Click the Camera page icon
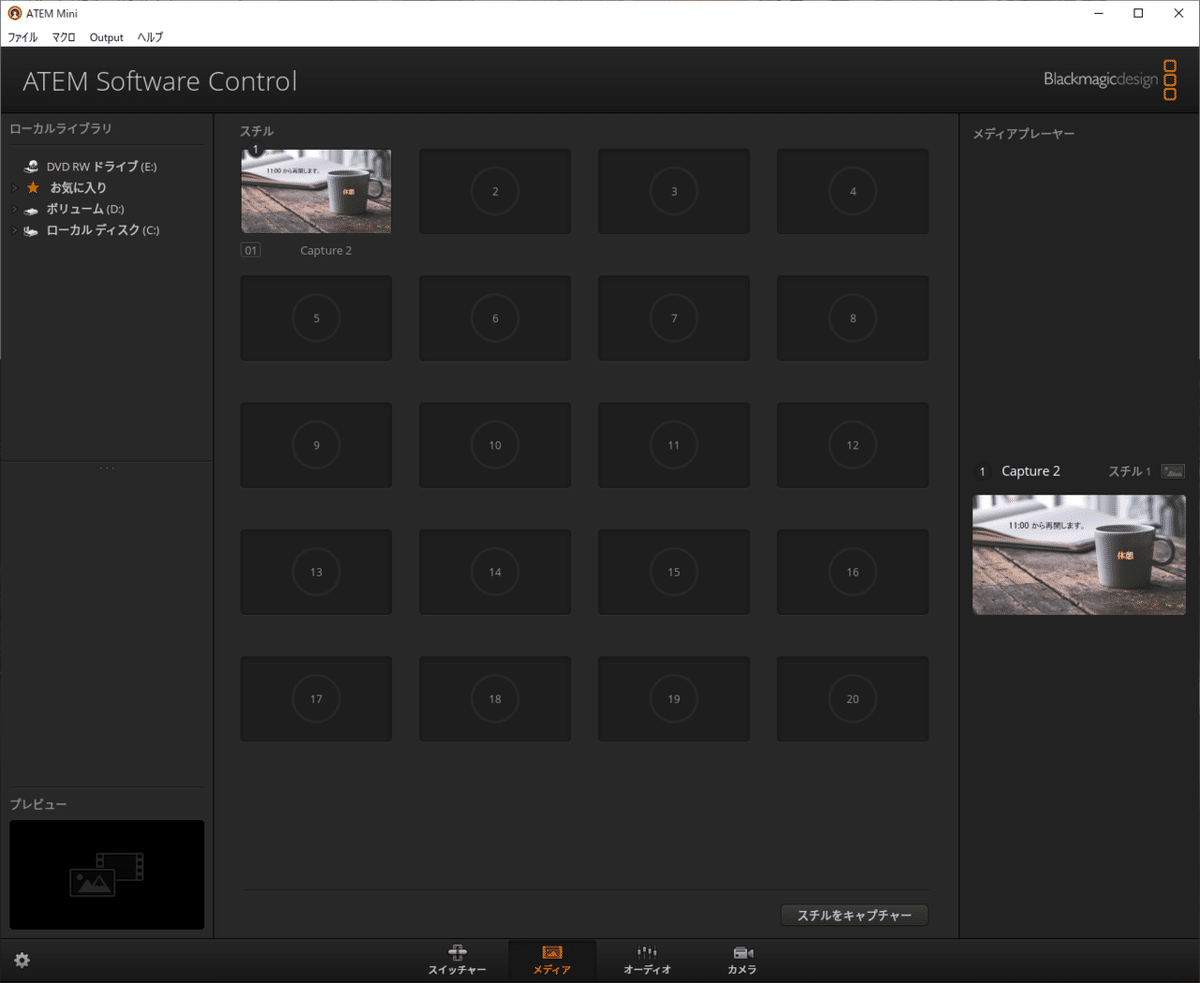This screenshot has height=983, width=1200. point(742,953)
